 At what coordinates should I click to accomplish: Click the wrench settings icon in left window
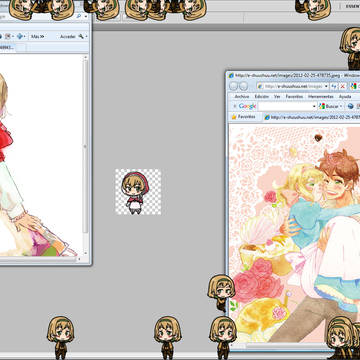81,36
